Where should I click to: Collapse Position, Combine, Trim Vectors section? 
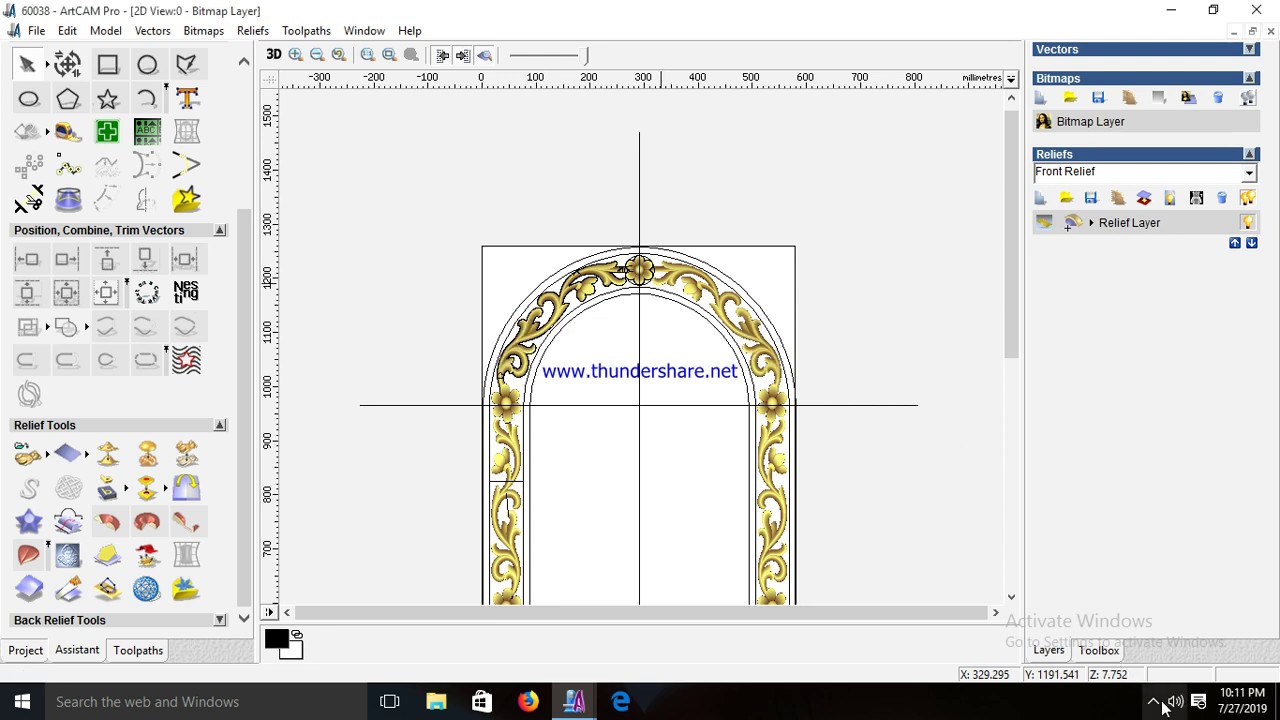220,230
